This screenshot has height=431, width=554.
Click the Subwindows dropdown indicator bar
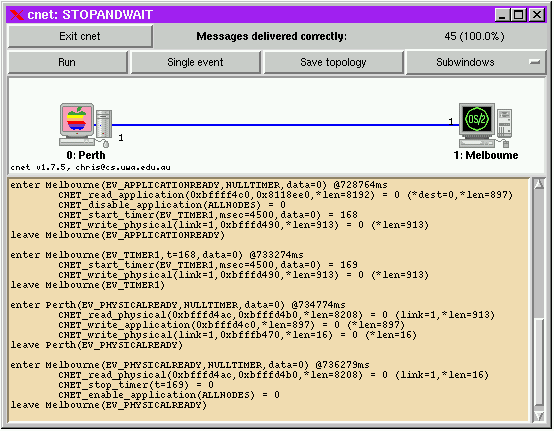point(535,62)
